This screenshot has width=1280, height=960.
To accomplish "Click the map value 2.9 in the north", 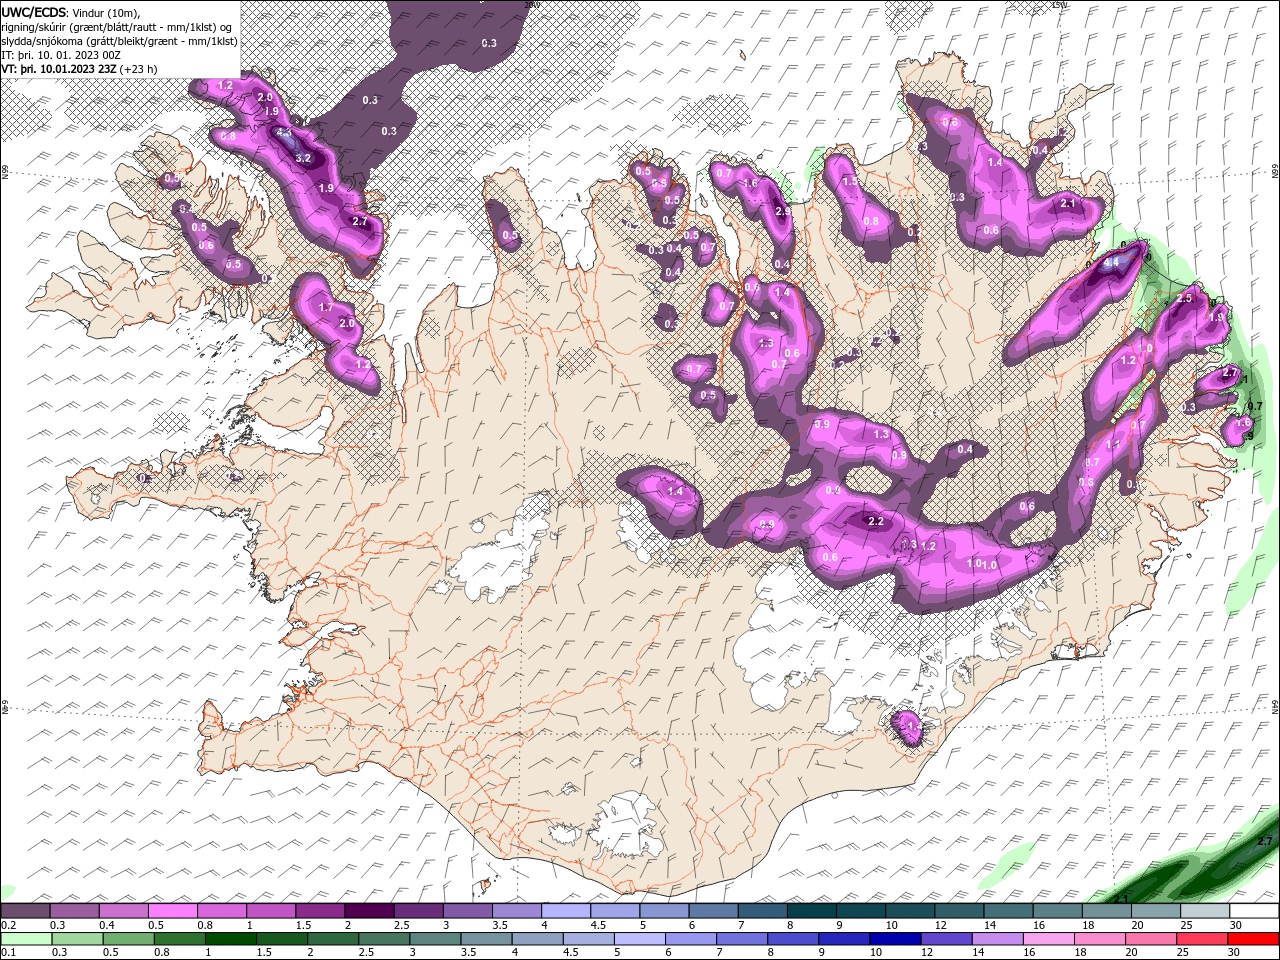I will pos(783,211).
